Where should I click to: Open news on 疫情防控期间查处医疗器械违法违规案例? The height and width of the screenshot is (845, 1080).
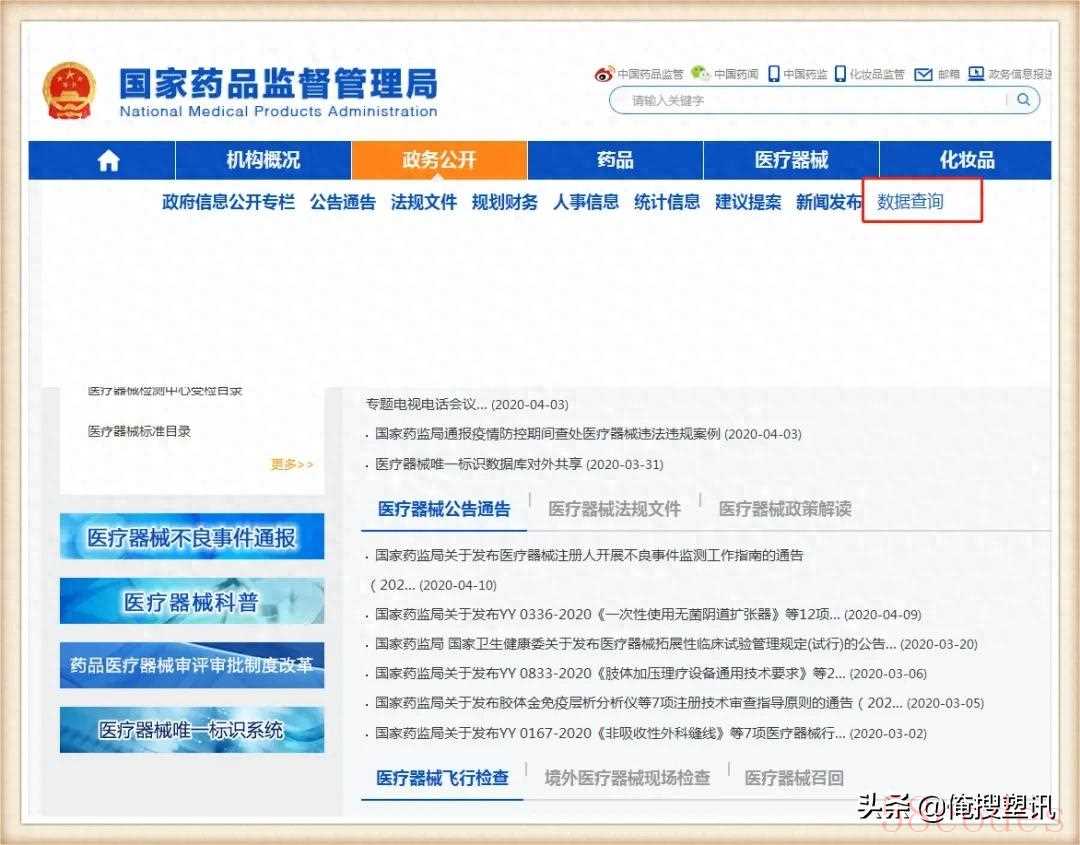click(588, 434)
